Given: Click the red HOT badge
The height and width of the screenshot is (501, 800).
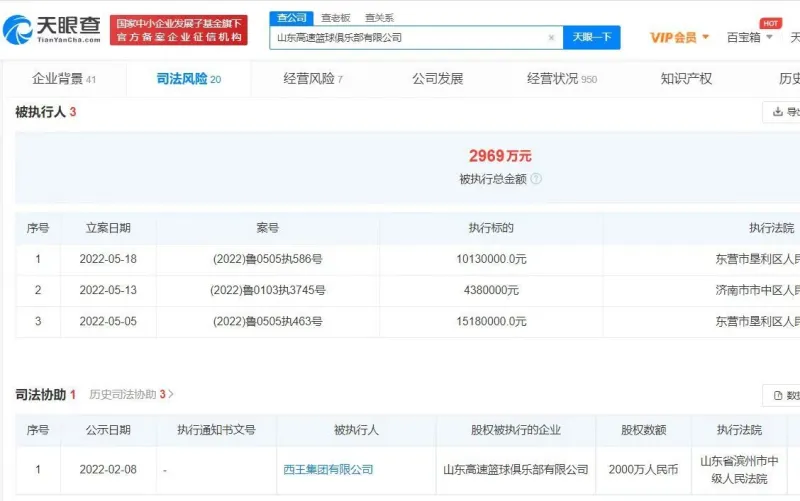Looking at the screenshot, I should (770, 23).
